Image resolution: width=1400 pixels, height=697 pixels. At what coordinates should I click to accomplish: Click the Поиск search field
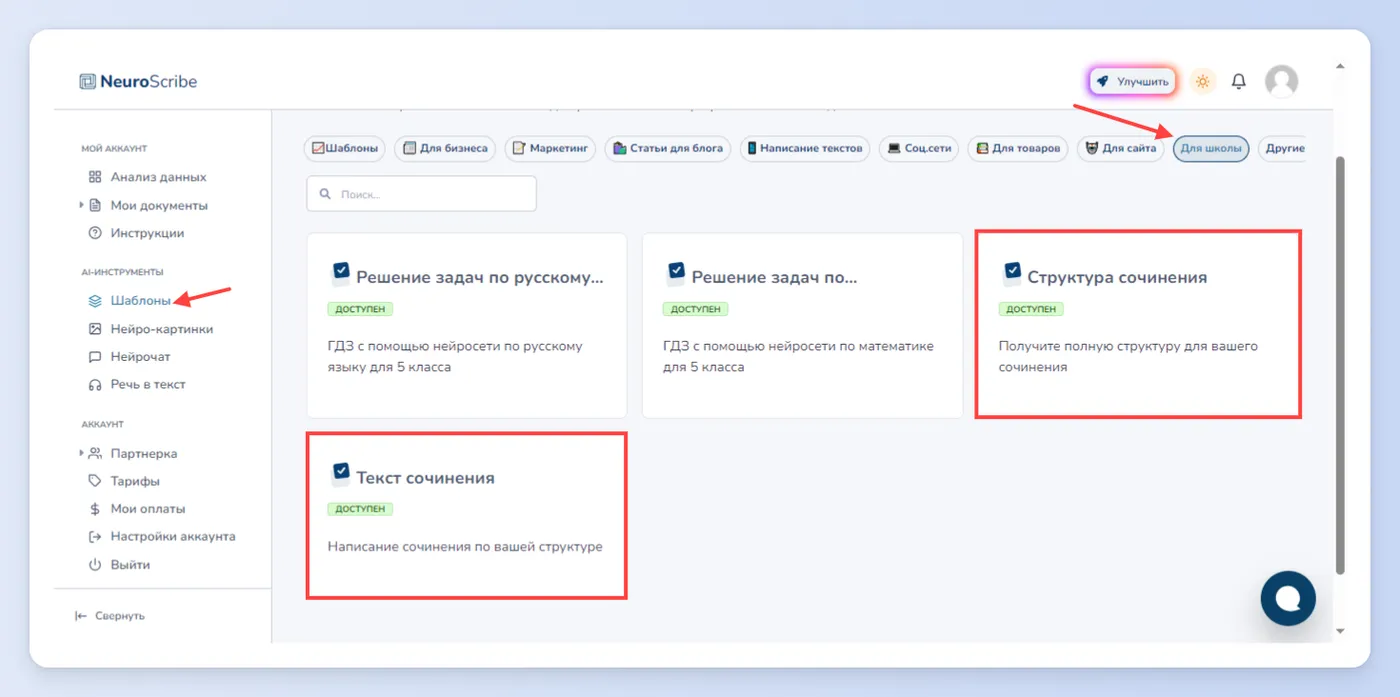click(421, 194)
